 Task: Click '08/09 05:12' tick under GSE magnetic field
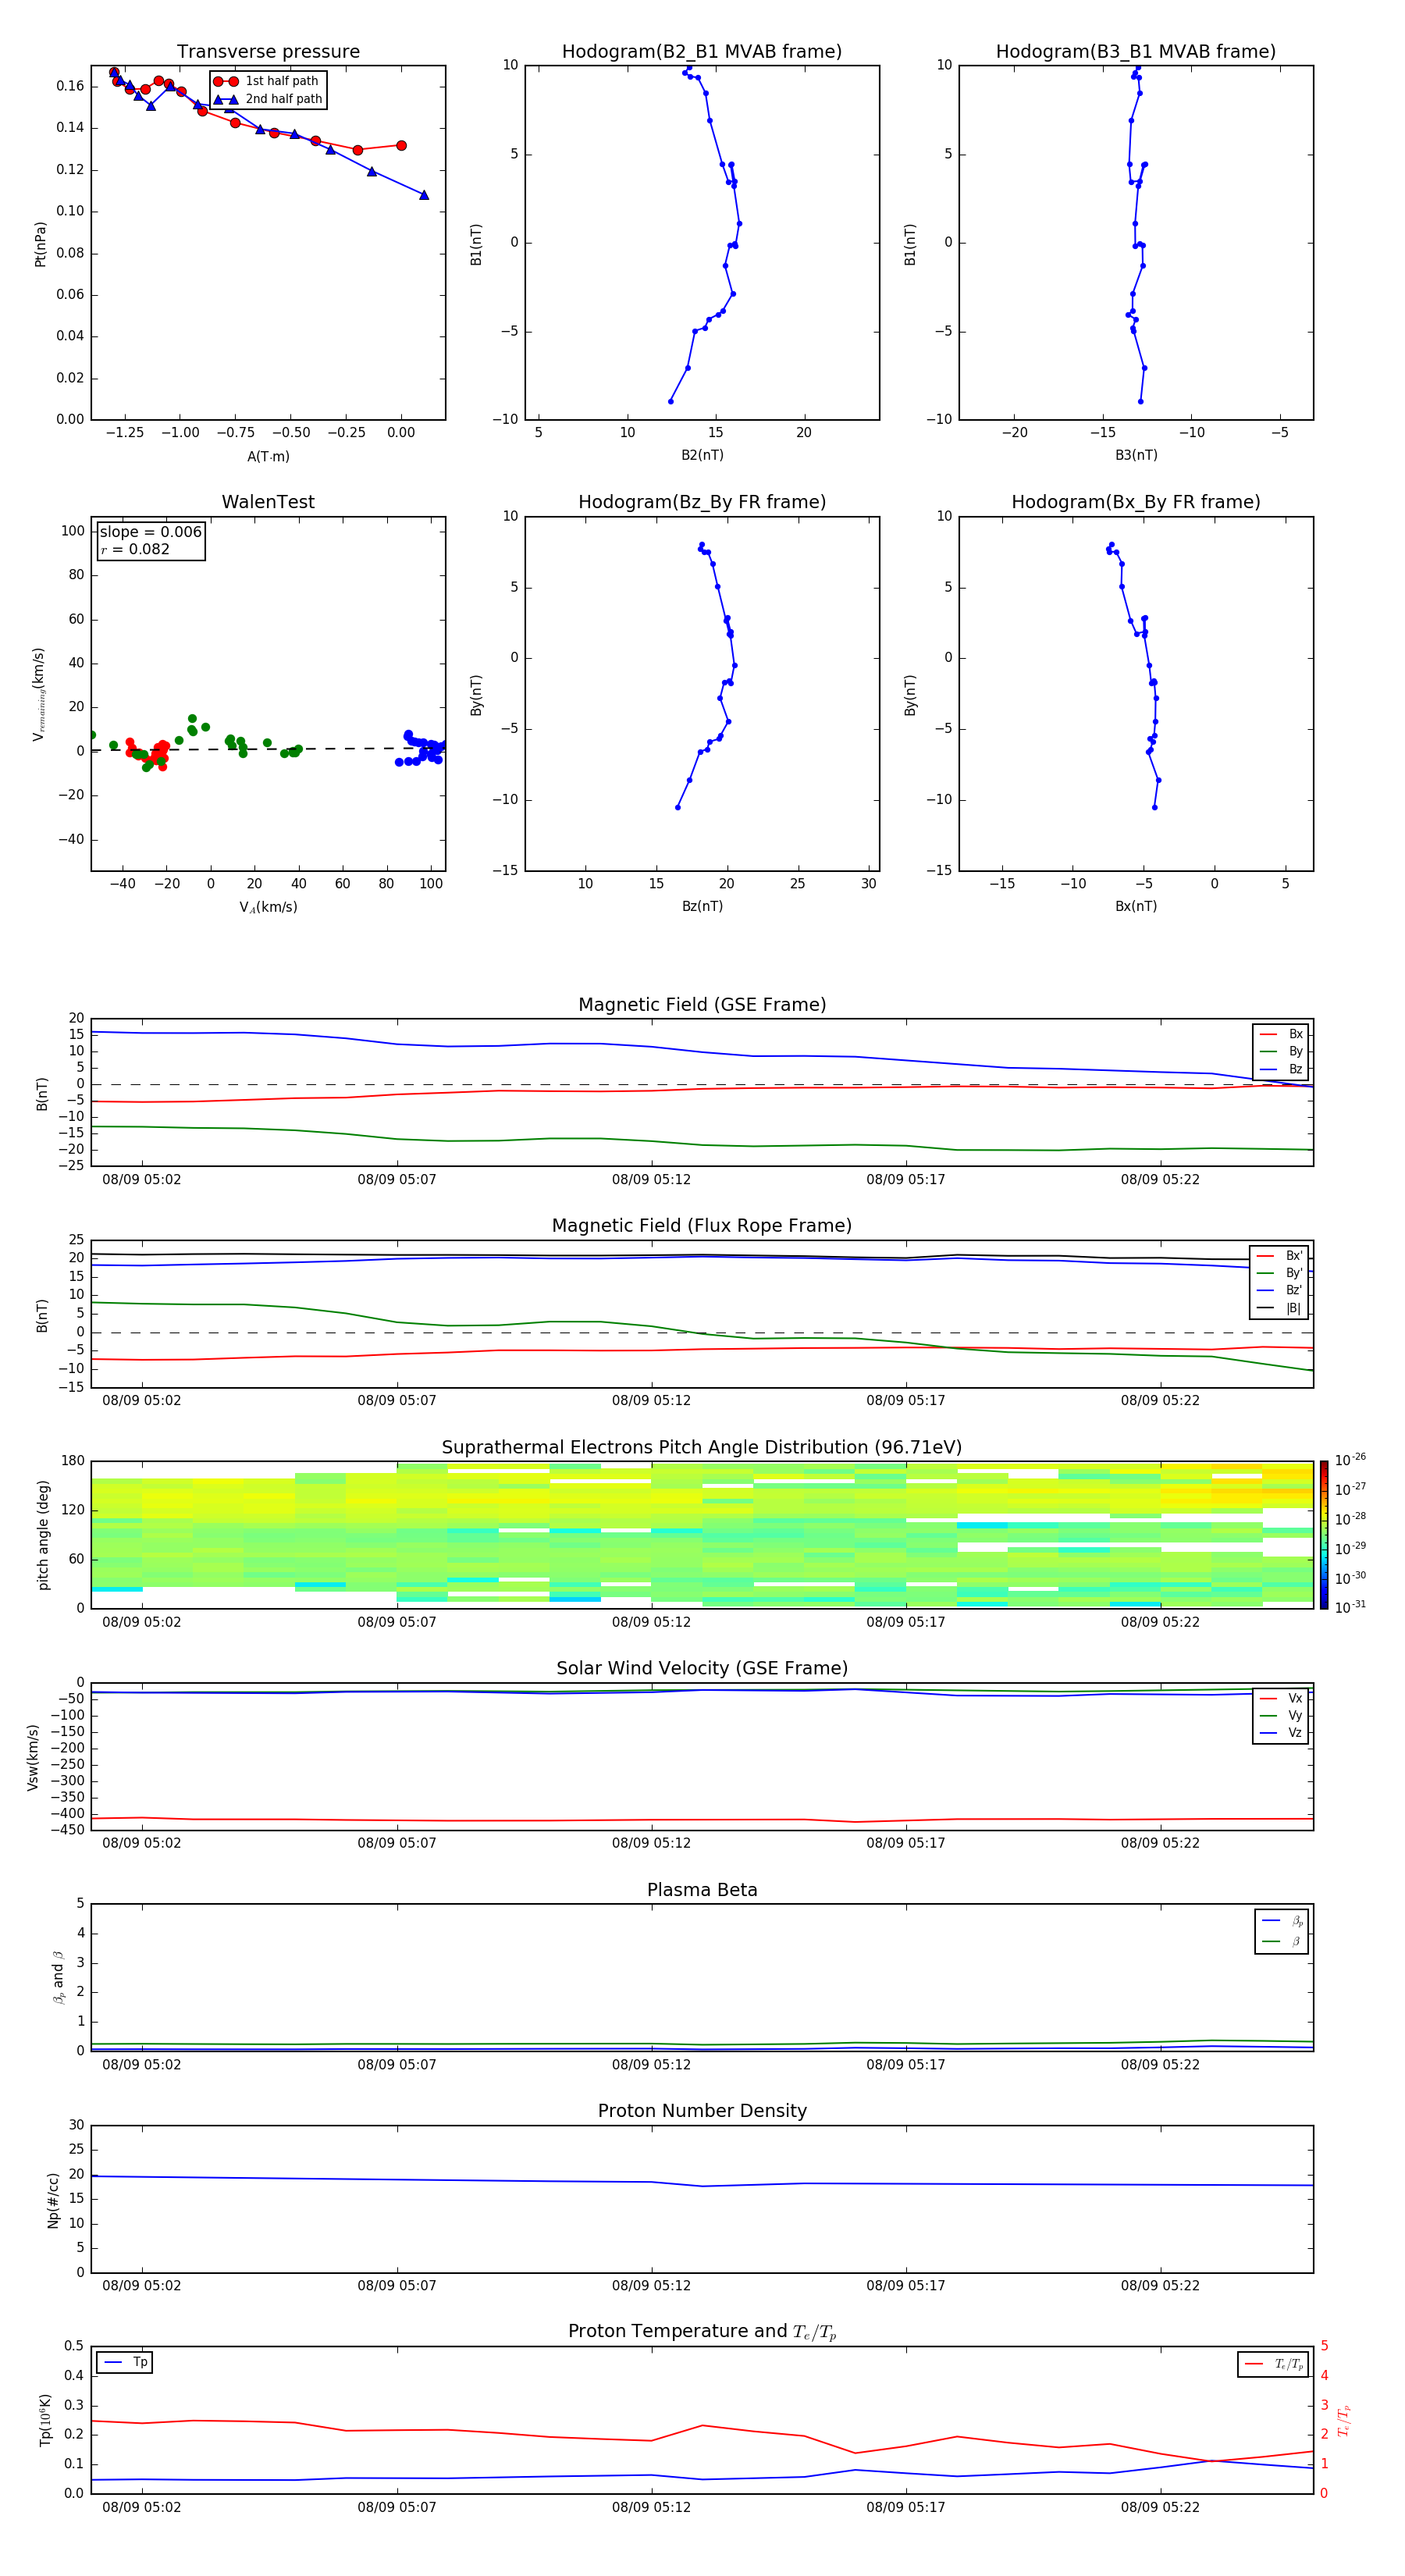click(651, 1180)
